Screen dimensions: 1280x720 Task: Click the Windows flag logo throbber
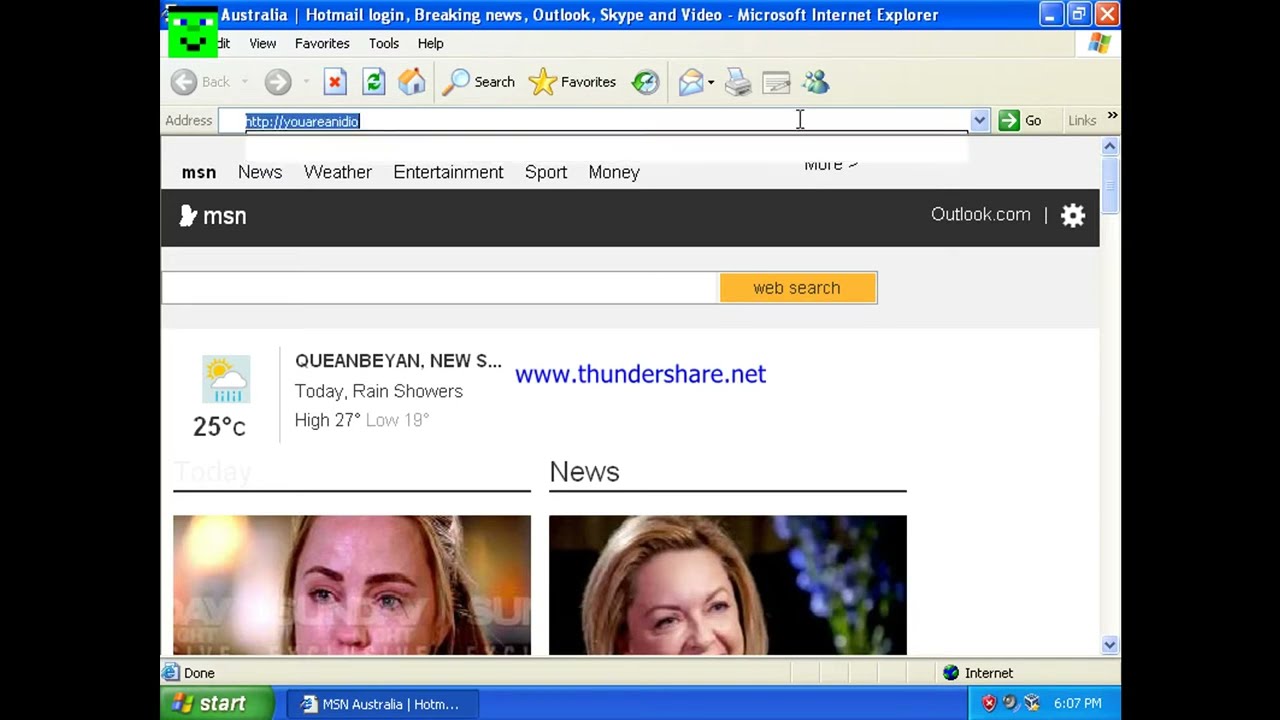click(1100, 43)
